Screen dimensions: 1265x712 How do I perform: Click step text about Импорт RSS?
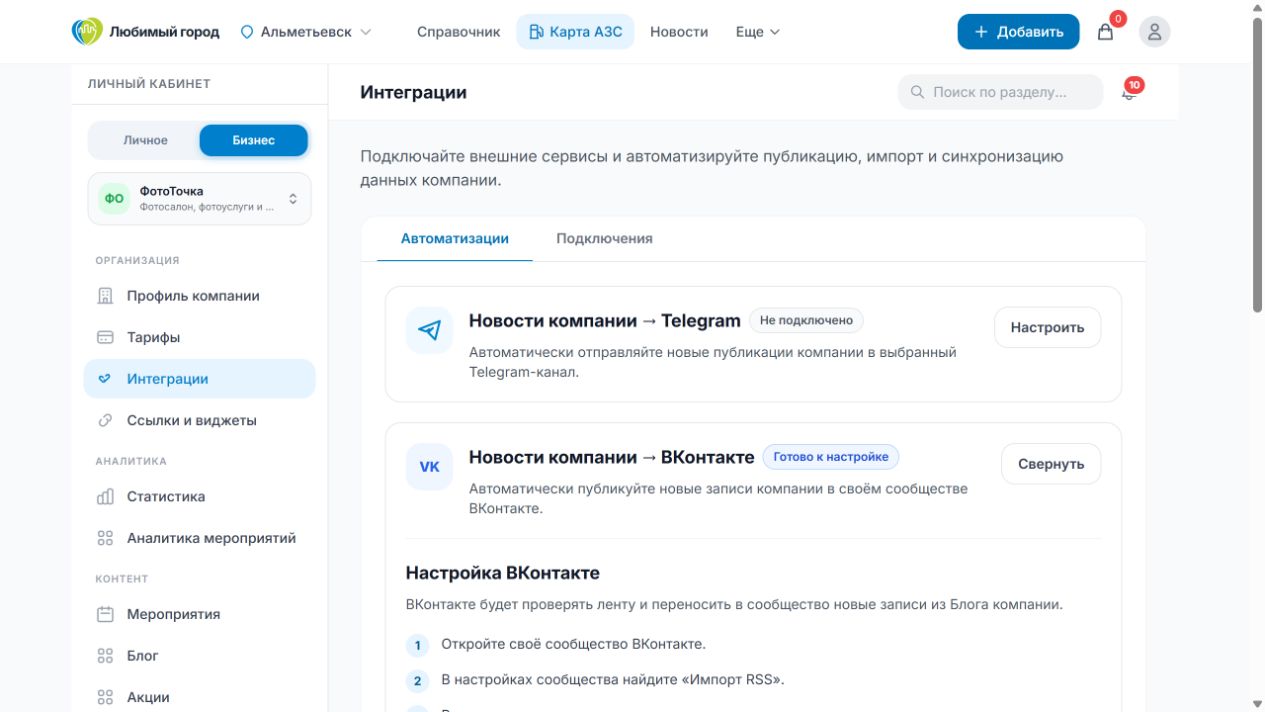[613, 680]
